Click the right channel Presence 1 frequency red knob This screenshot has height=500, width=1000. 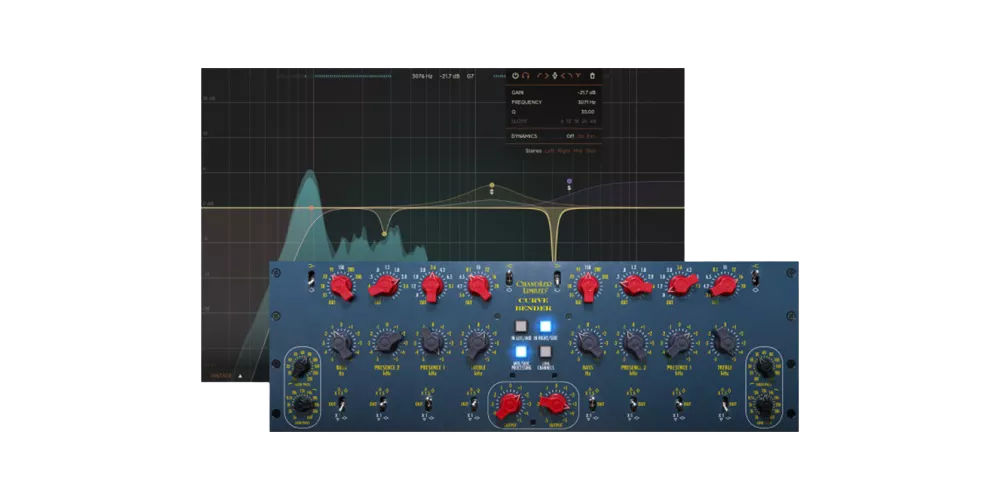pyautogui.click(x=682, y=284)
